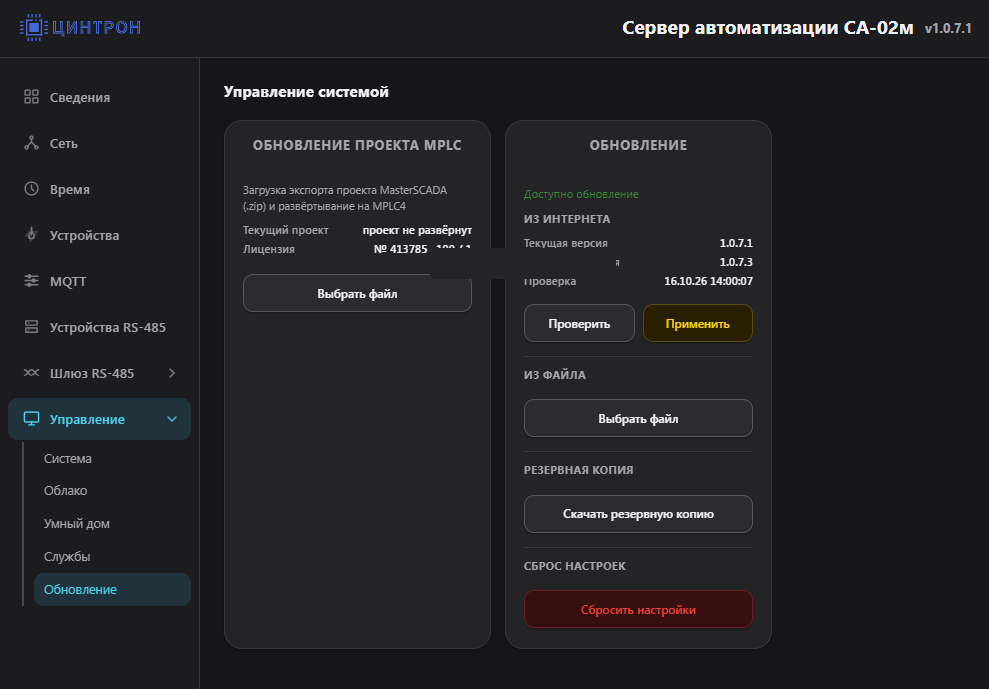Open the Устройства section
The width and height of the screenshot is (989, 689).
pos(99,235)
